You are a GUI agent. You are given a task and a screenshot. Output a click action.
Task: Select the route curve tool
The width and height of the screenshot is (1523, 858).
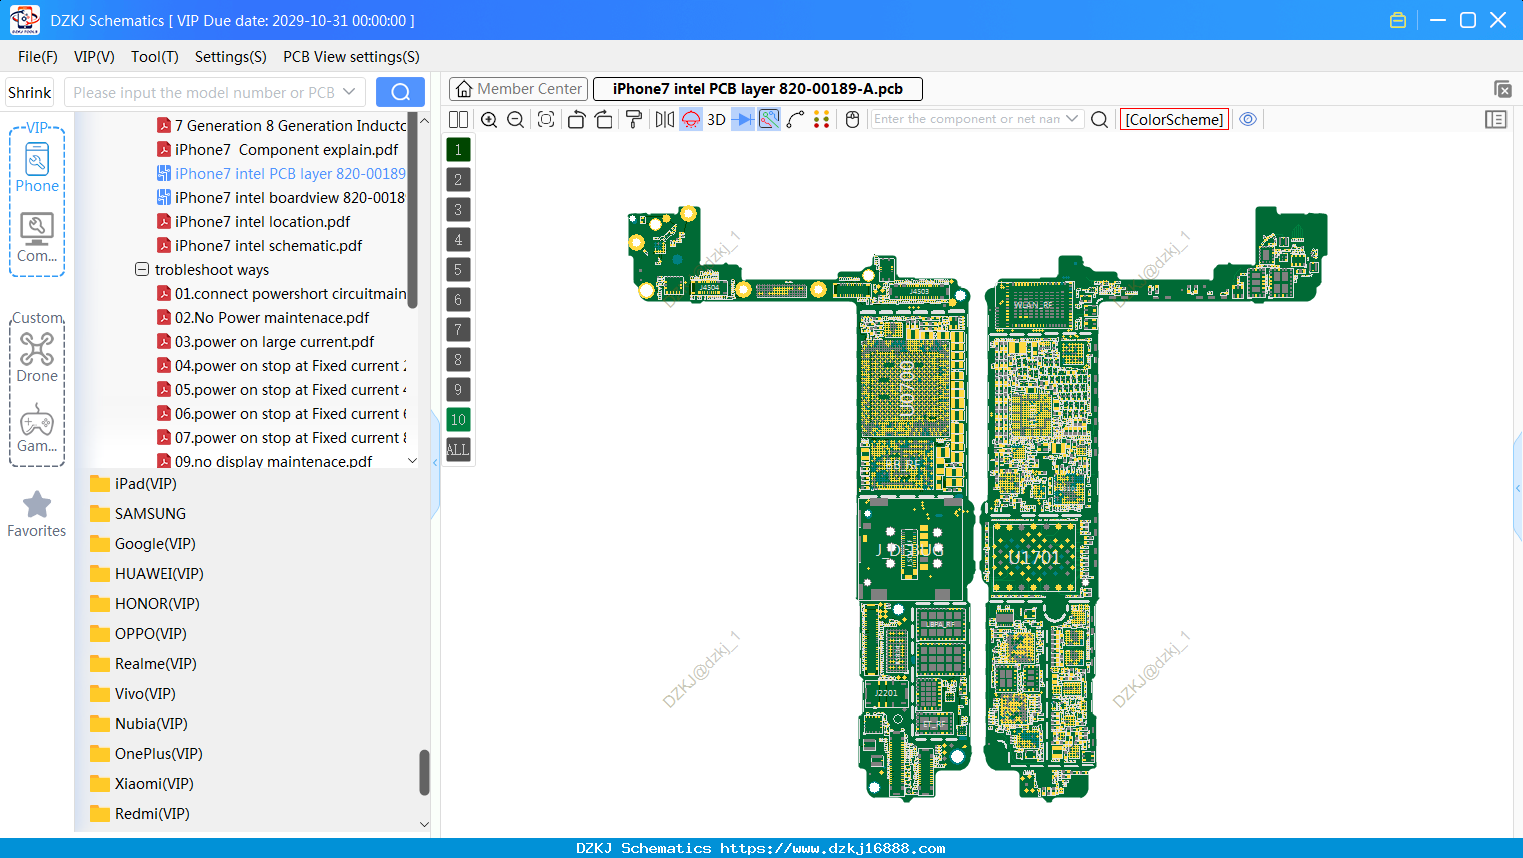tap(796, 119)
